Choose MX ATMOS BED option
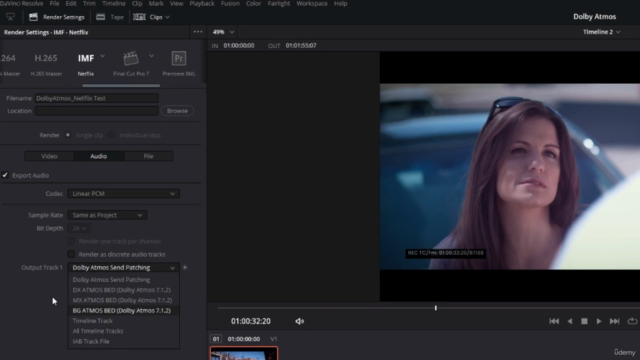Screen dimensions: 640x360 (123, 300)
